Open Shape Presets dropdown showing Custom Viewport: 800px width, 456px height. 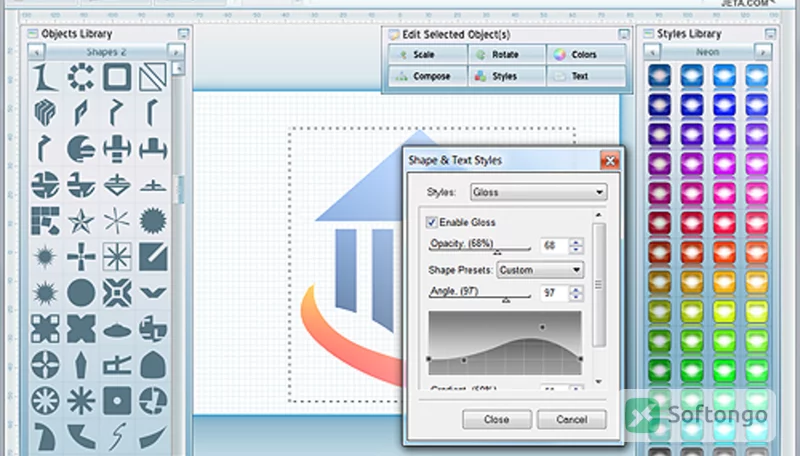[540, 270]
